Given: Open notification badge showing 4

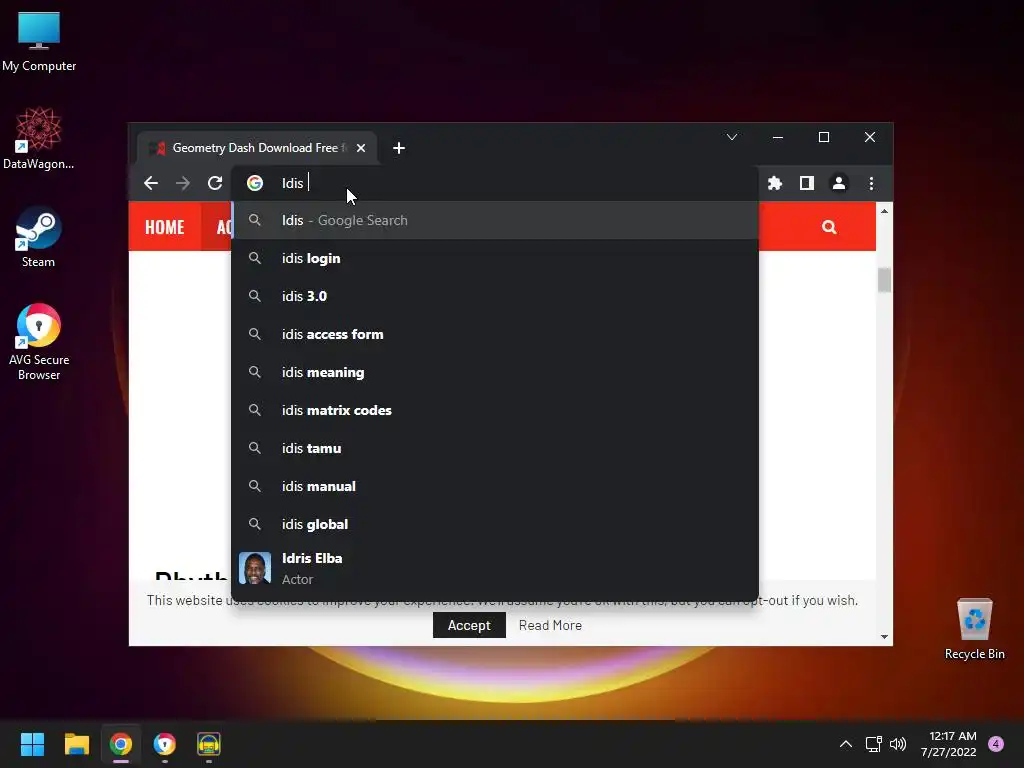Looking at the screenshot, I should coord(996,744).
